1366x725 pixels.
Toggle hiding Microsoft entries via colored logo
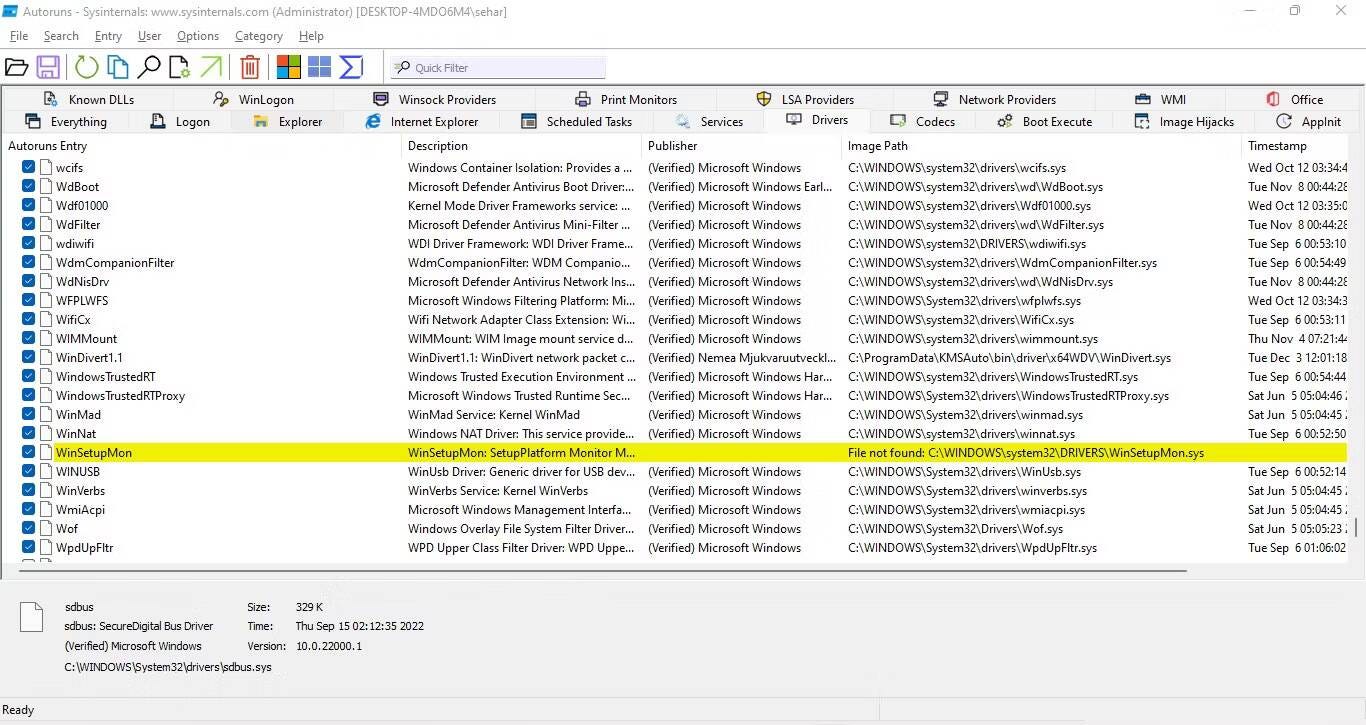288,66
